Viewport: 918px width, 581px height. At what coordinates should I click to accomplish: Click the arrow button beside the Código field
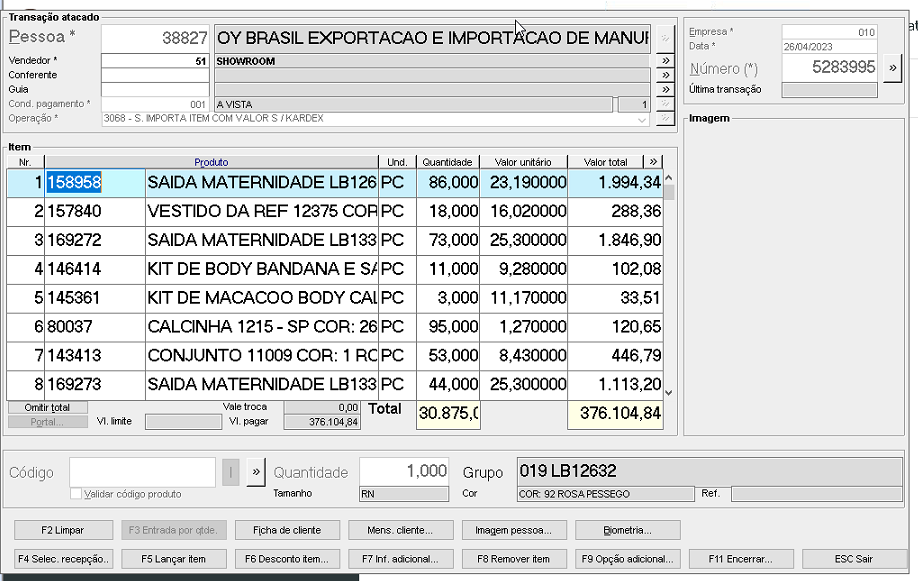256,472
